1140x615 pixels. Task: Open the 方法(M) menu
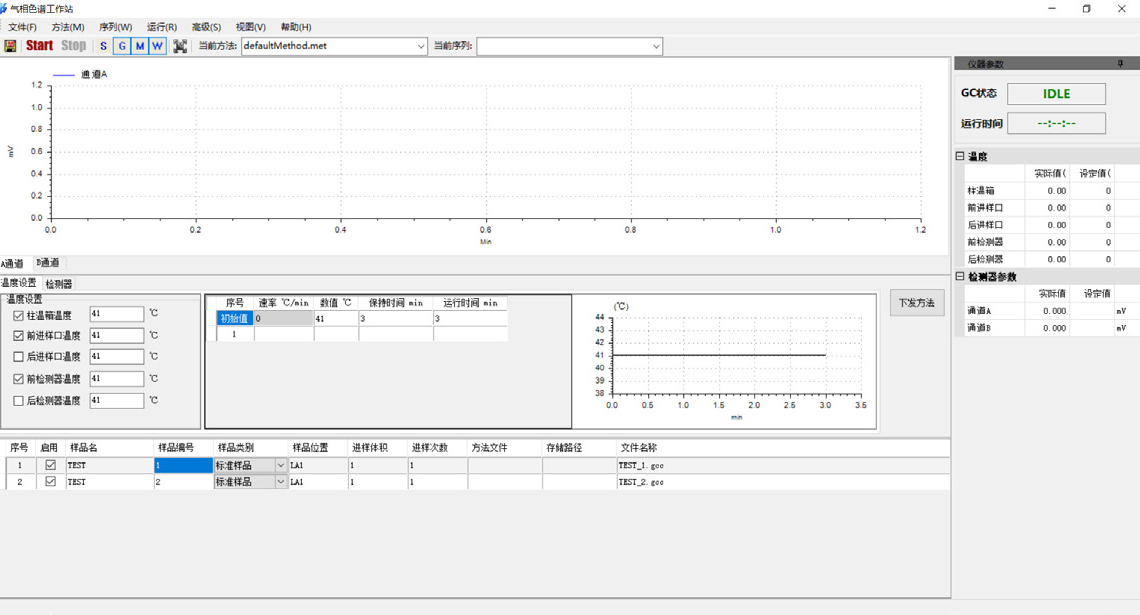68,27
